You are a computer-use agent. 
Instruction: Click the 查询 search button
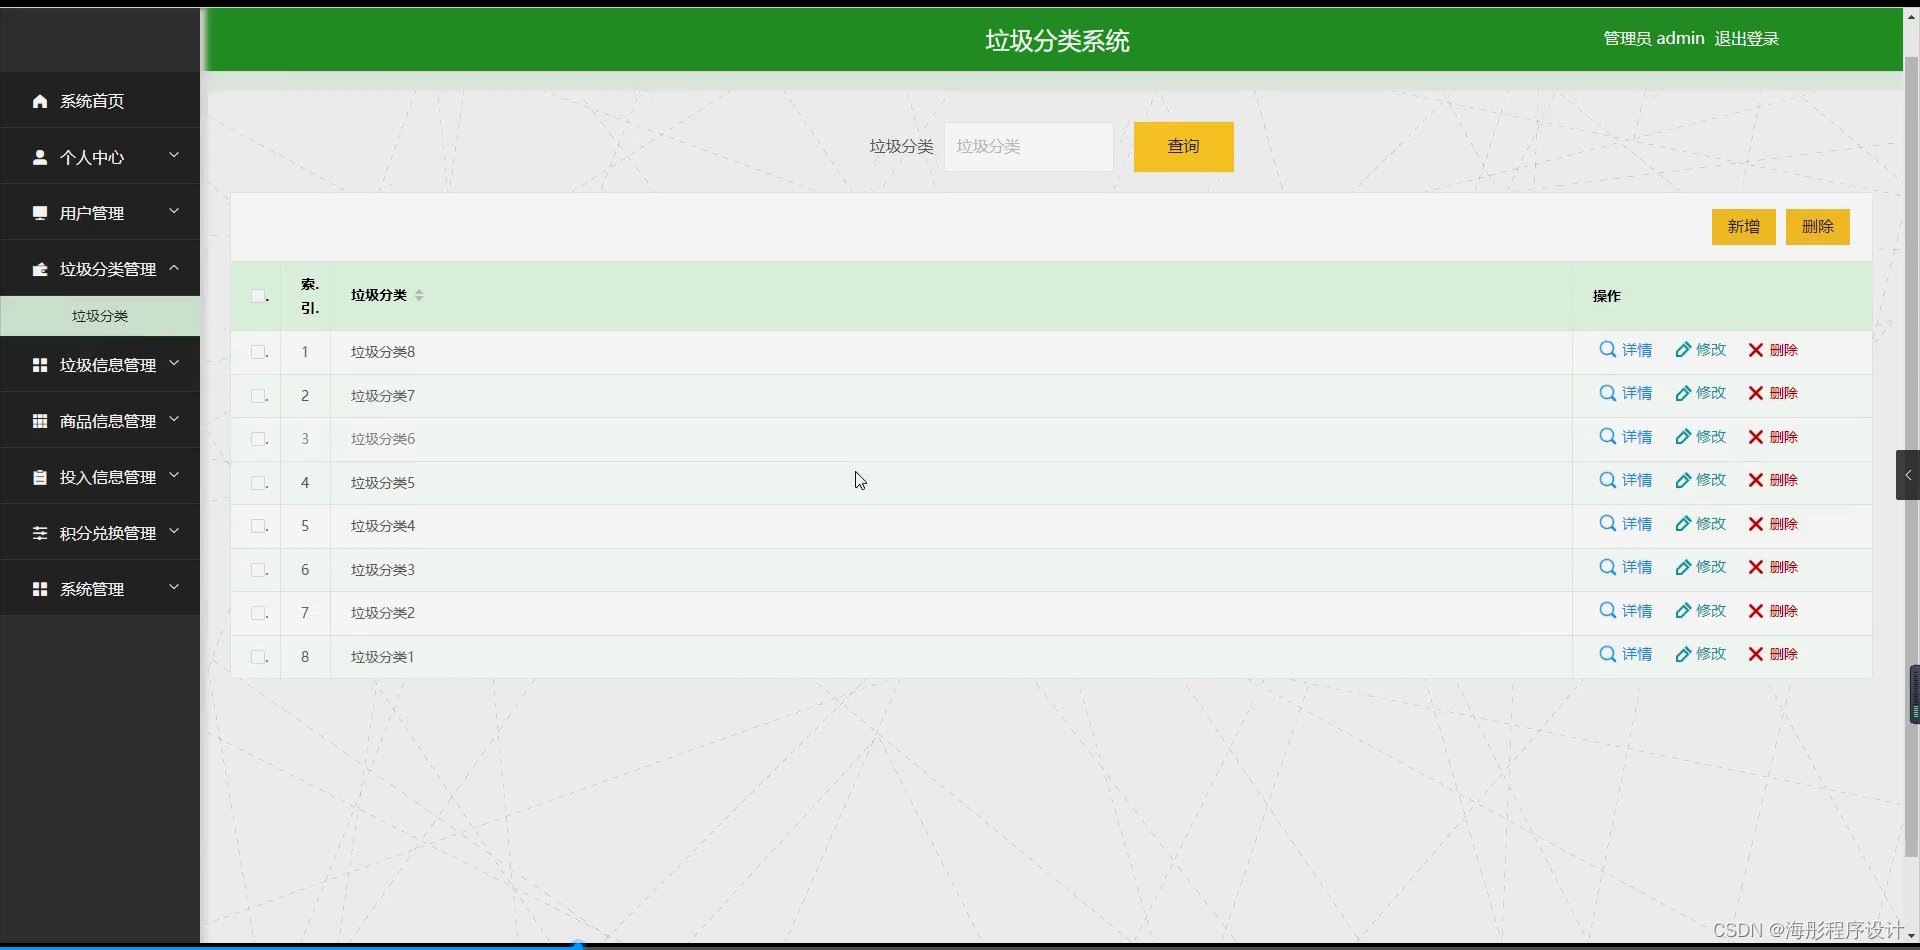[1184, 147]
